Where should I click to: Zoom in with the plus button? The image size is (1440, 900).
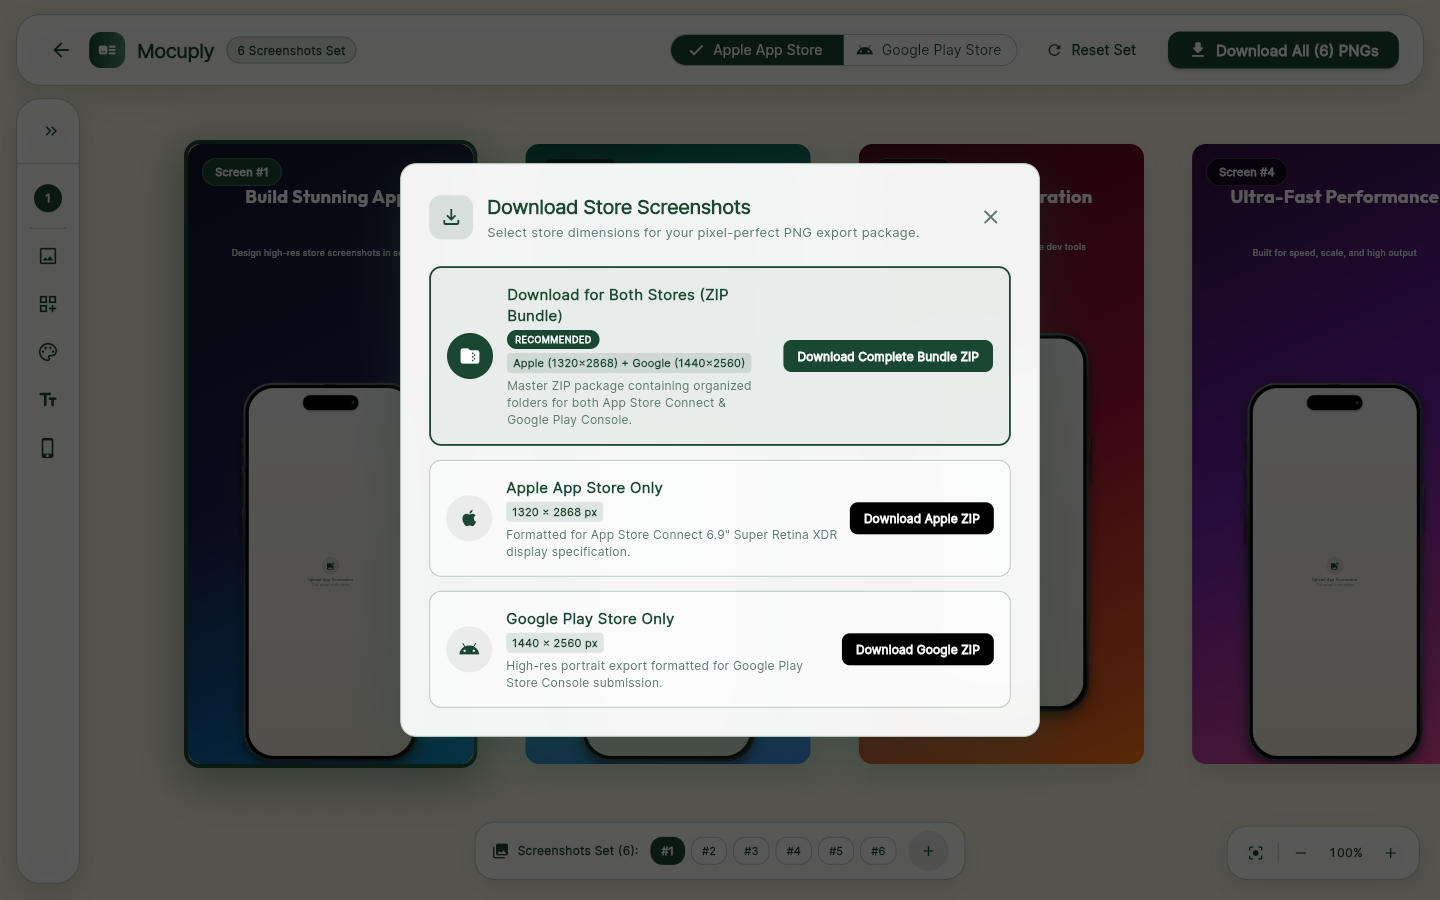pos(1390,853)
